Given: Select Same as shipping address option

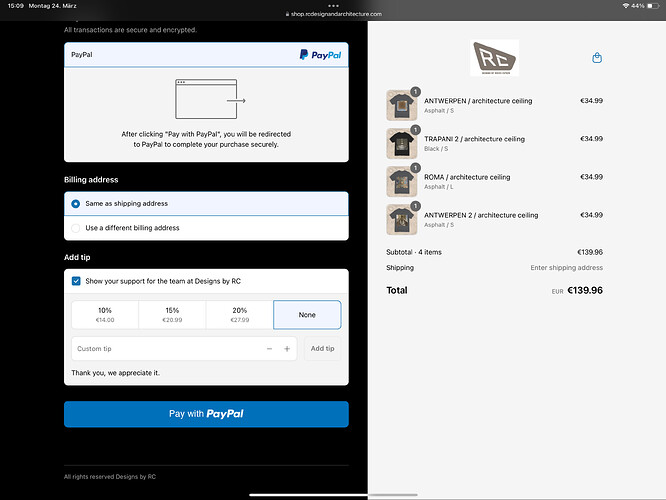Looking at the screenshot, I should pyautogui.click(x=206, y=203).
